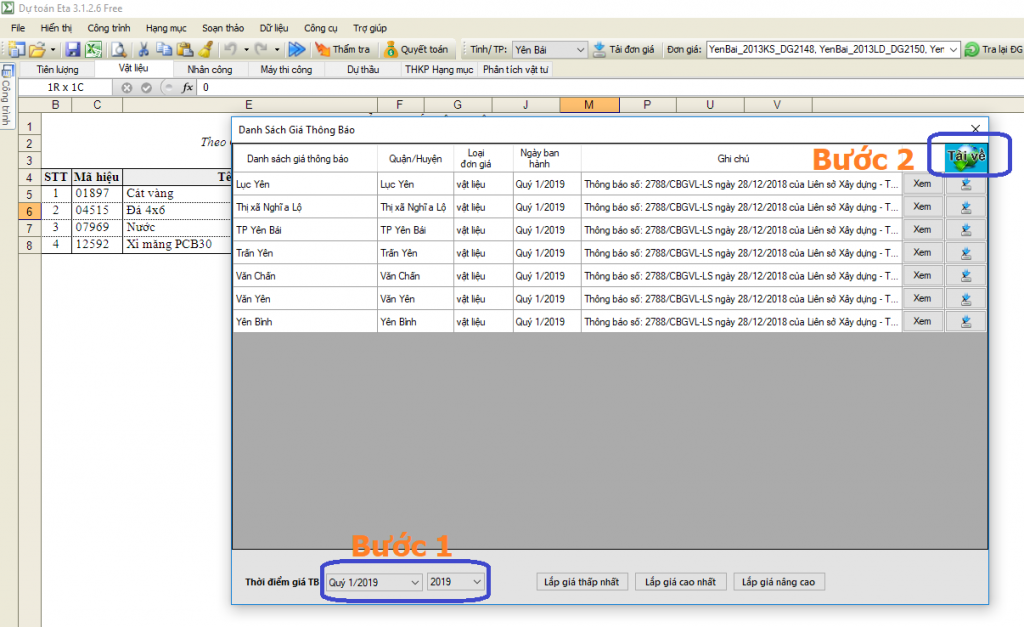Image resolution: width=1024 pixels, height=627 pixels.
Task: Click the Excel export icon
Action: pyautogui.click(x=93, y=49)
